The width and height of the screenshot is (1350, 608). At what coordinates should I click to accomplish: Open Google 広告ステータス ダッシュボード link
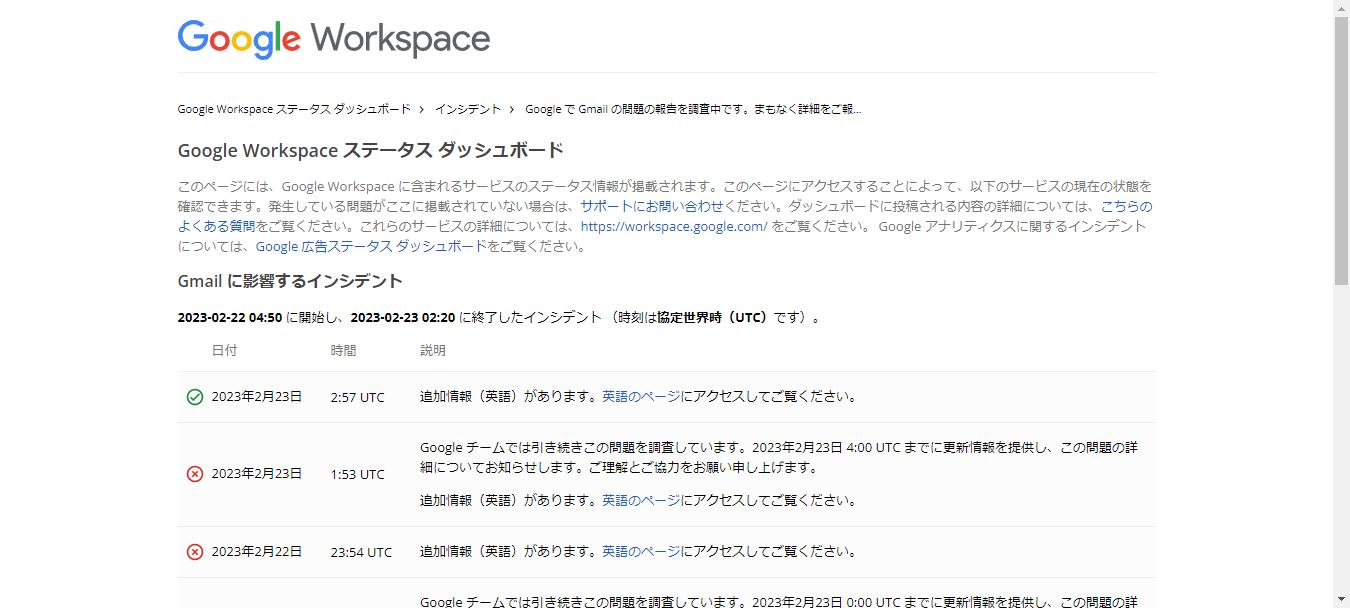pos(371,246)
